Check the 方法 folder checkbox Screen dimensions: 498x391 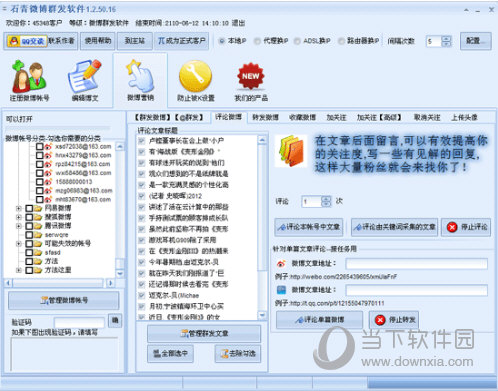pyautogui.click(x=29, y=261)
